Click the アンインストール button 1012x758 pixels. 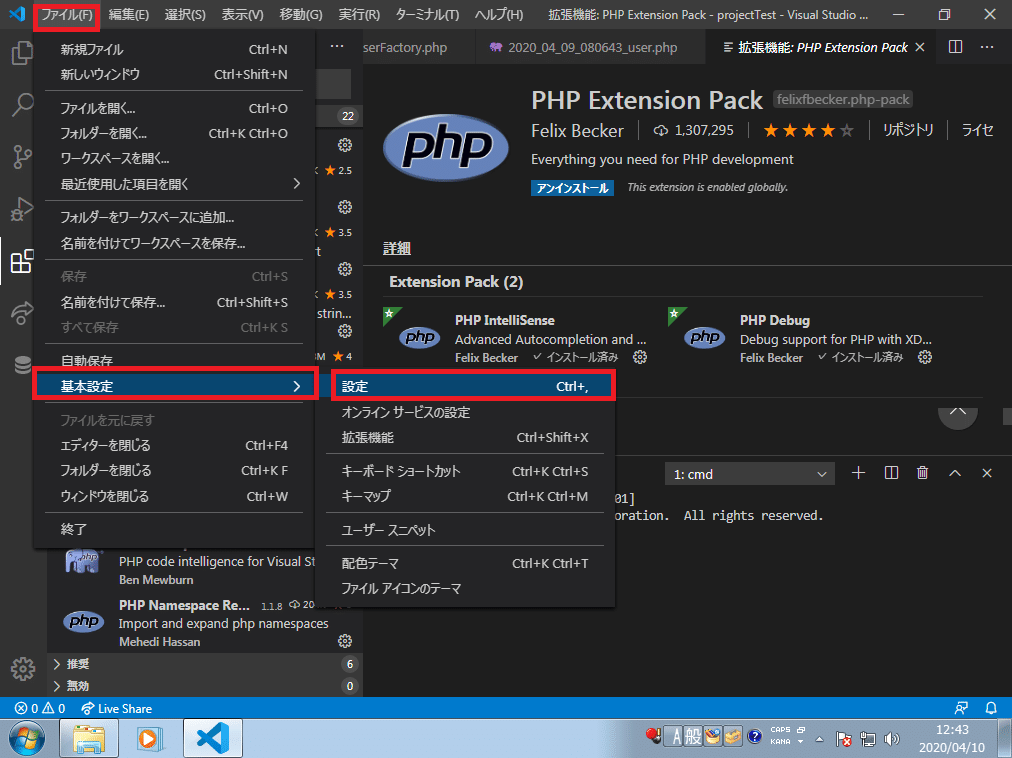[x=572, y=188]
